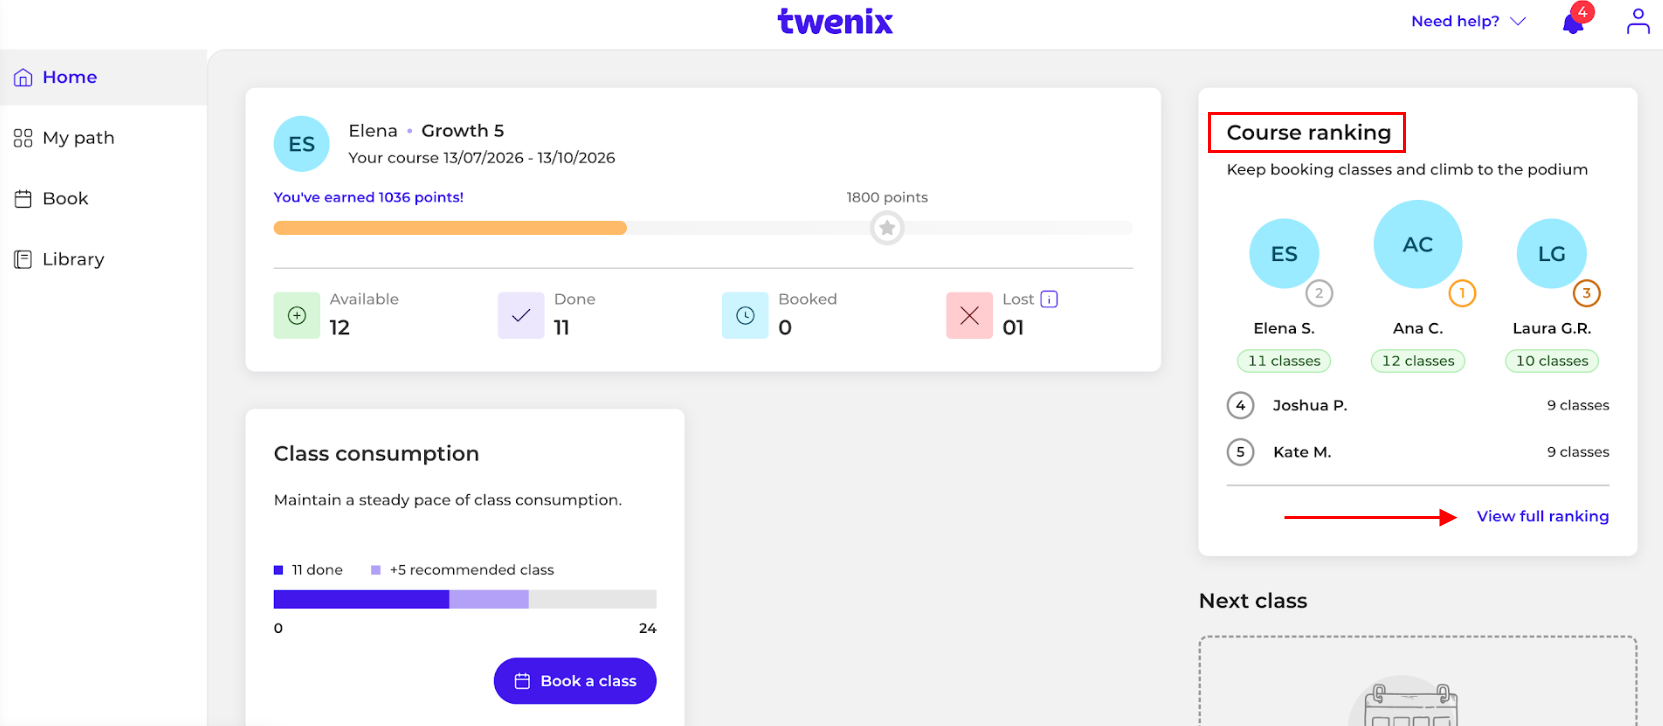The height and width of the screenshot is (726, 1663).
Task: Open the user profile icon
Action: click(x=1638, y=21)
